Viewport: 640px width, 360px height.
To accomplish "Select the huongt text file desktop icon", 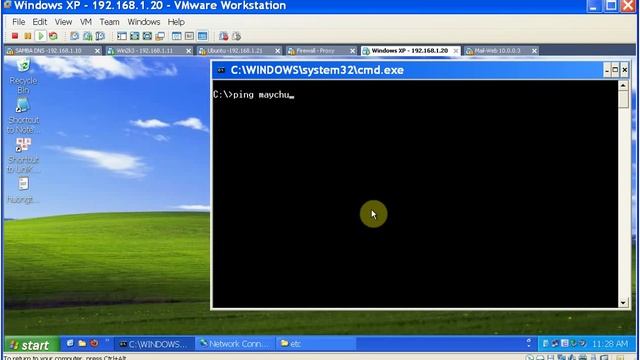I will pos(23,190).
